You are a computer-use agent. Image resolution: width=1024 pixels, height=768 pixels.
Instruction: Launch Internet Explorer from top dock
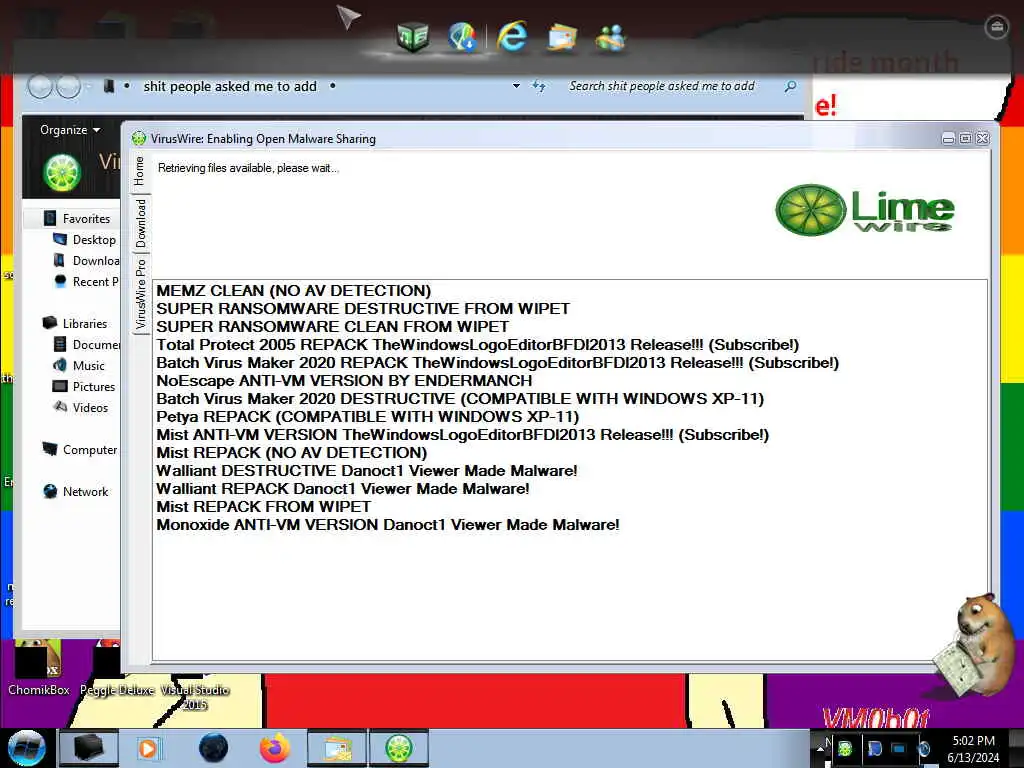[512, 36]
